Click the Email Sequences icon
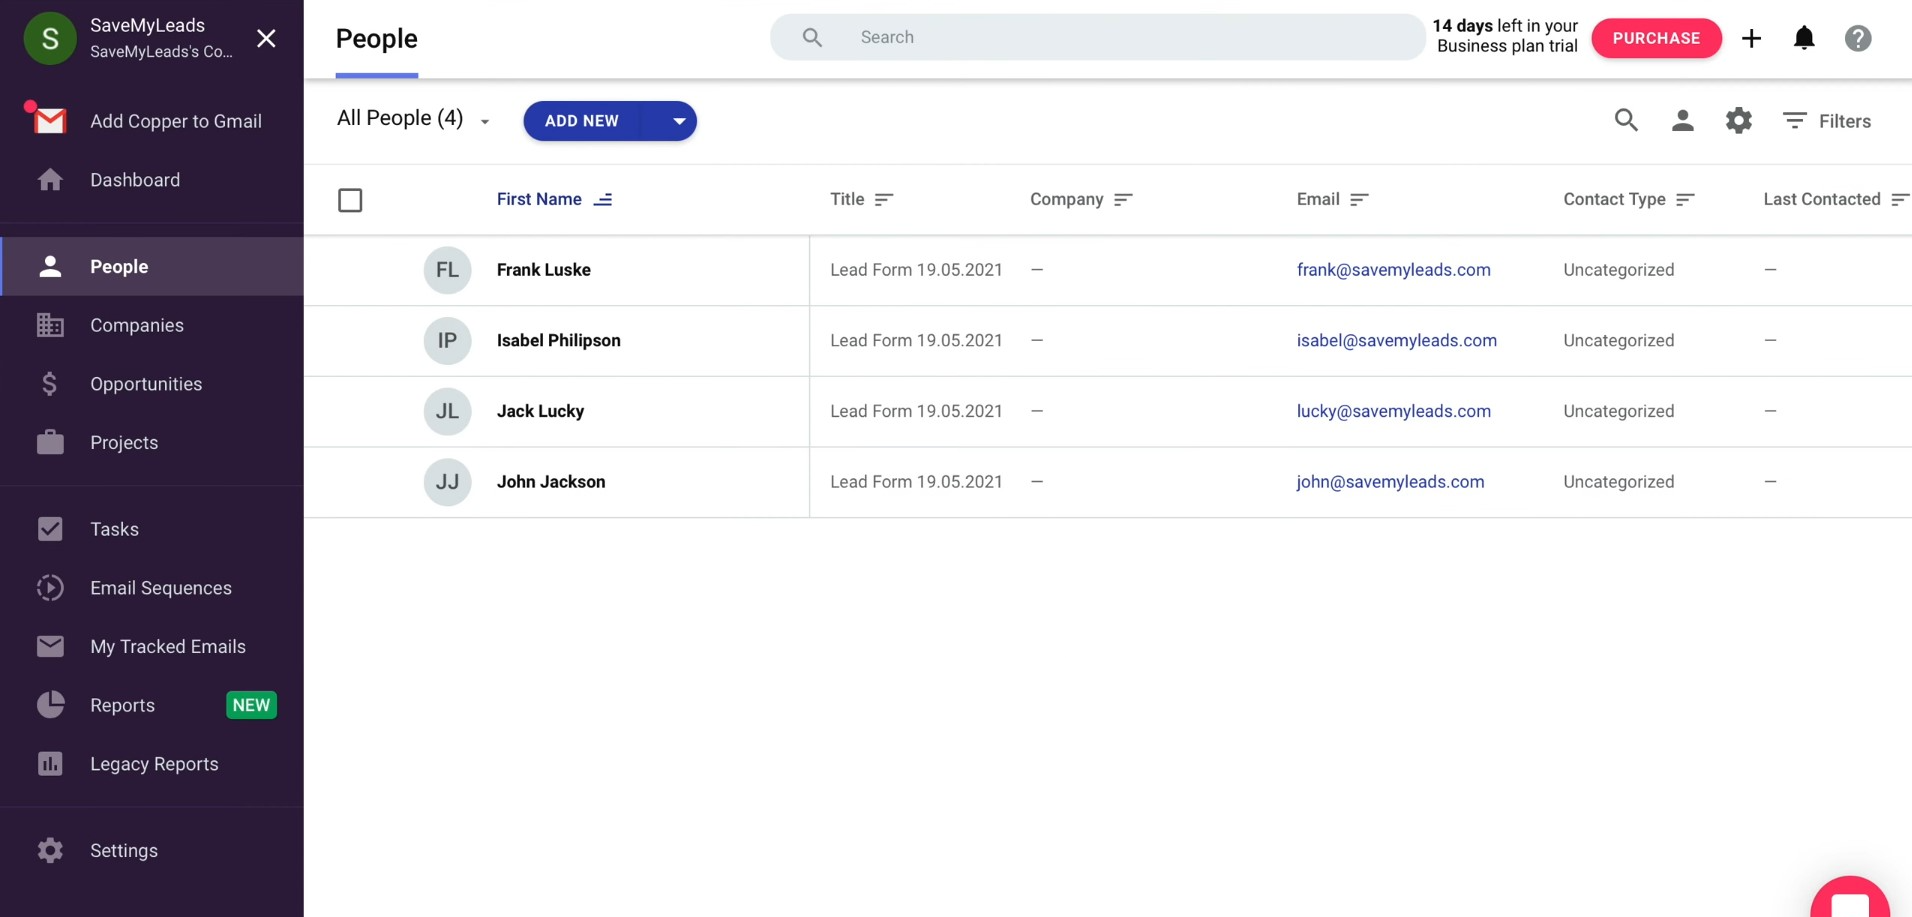This screenshot has width=1912, height=917. coord(50,588)
